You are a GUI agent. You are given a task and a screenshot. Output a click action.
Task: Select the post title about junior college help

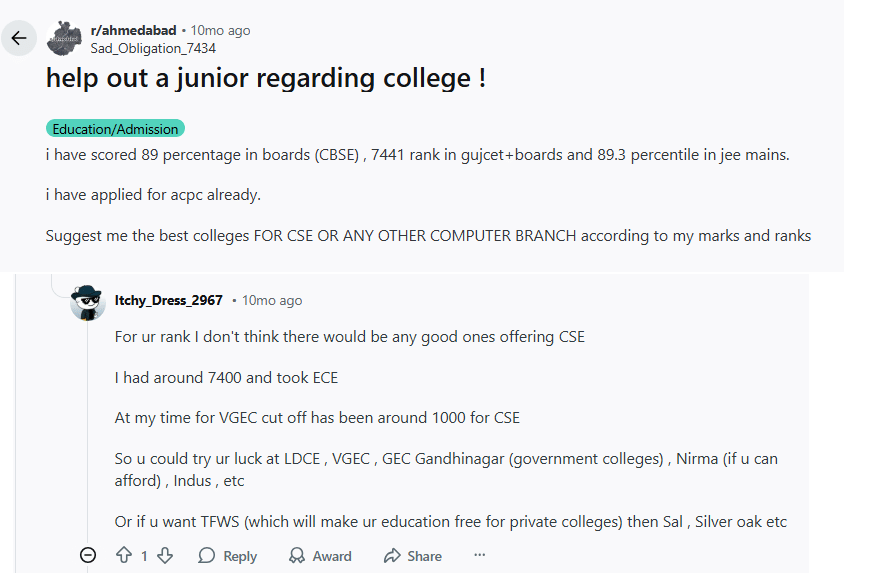(x=264, y=77)
